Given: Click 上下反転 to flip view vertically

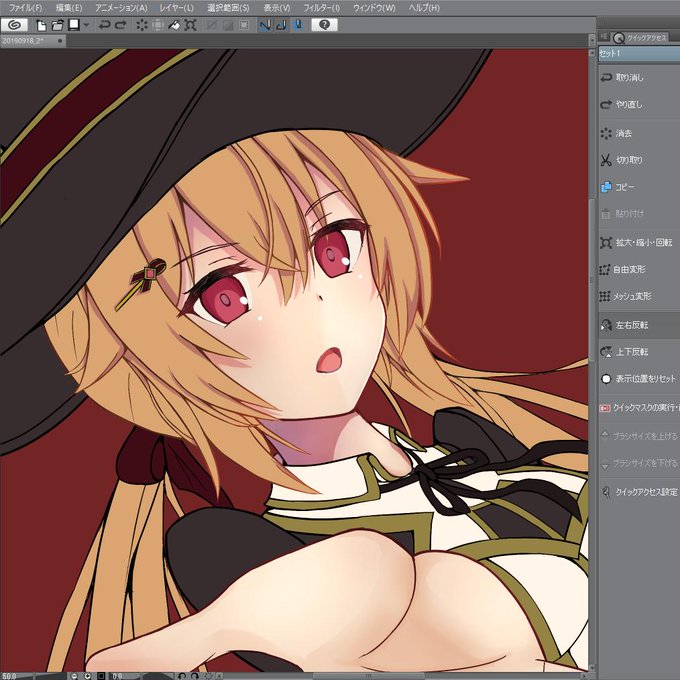Looking at the screenshot, I should tap(639, 352).
